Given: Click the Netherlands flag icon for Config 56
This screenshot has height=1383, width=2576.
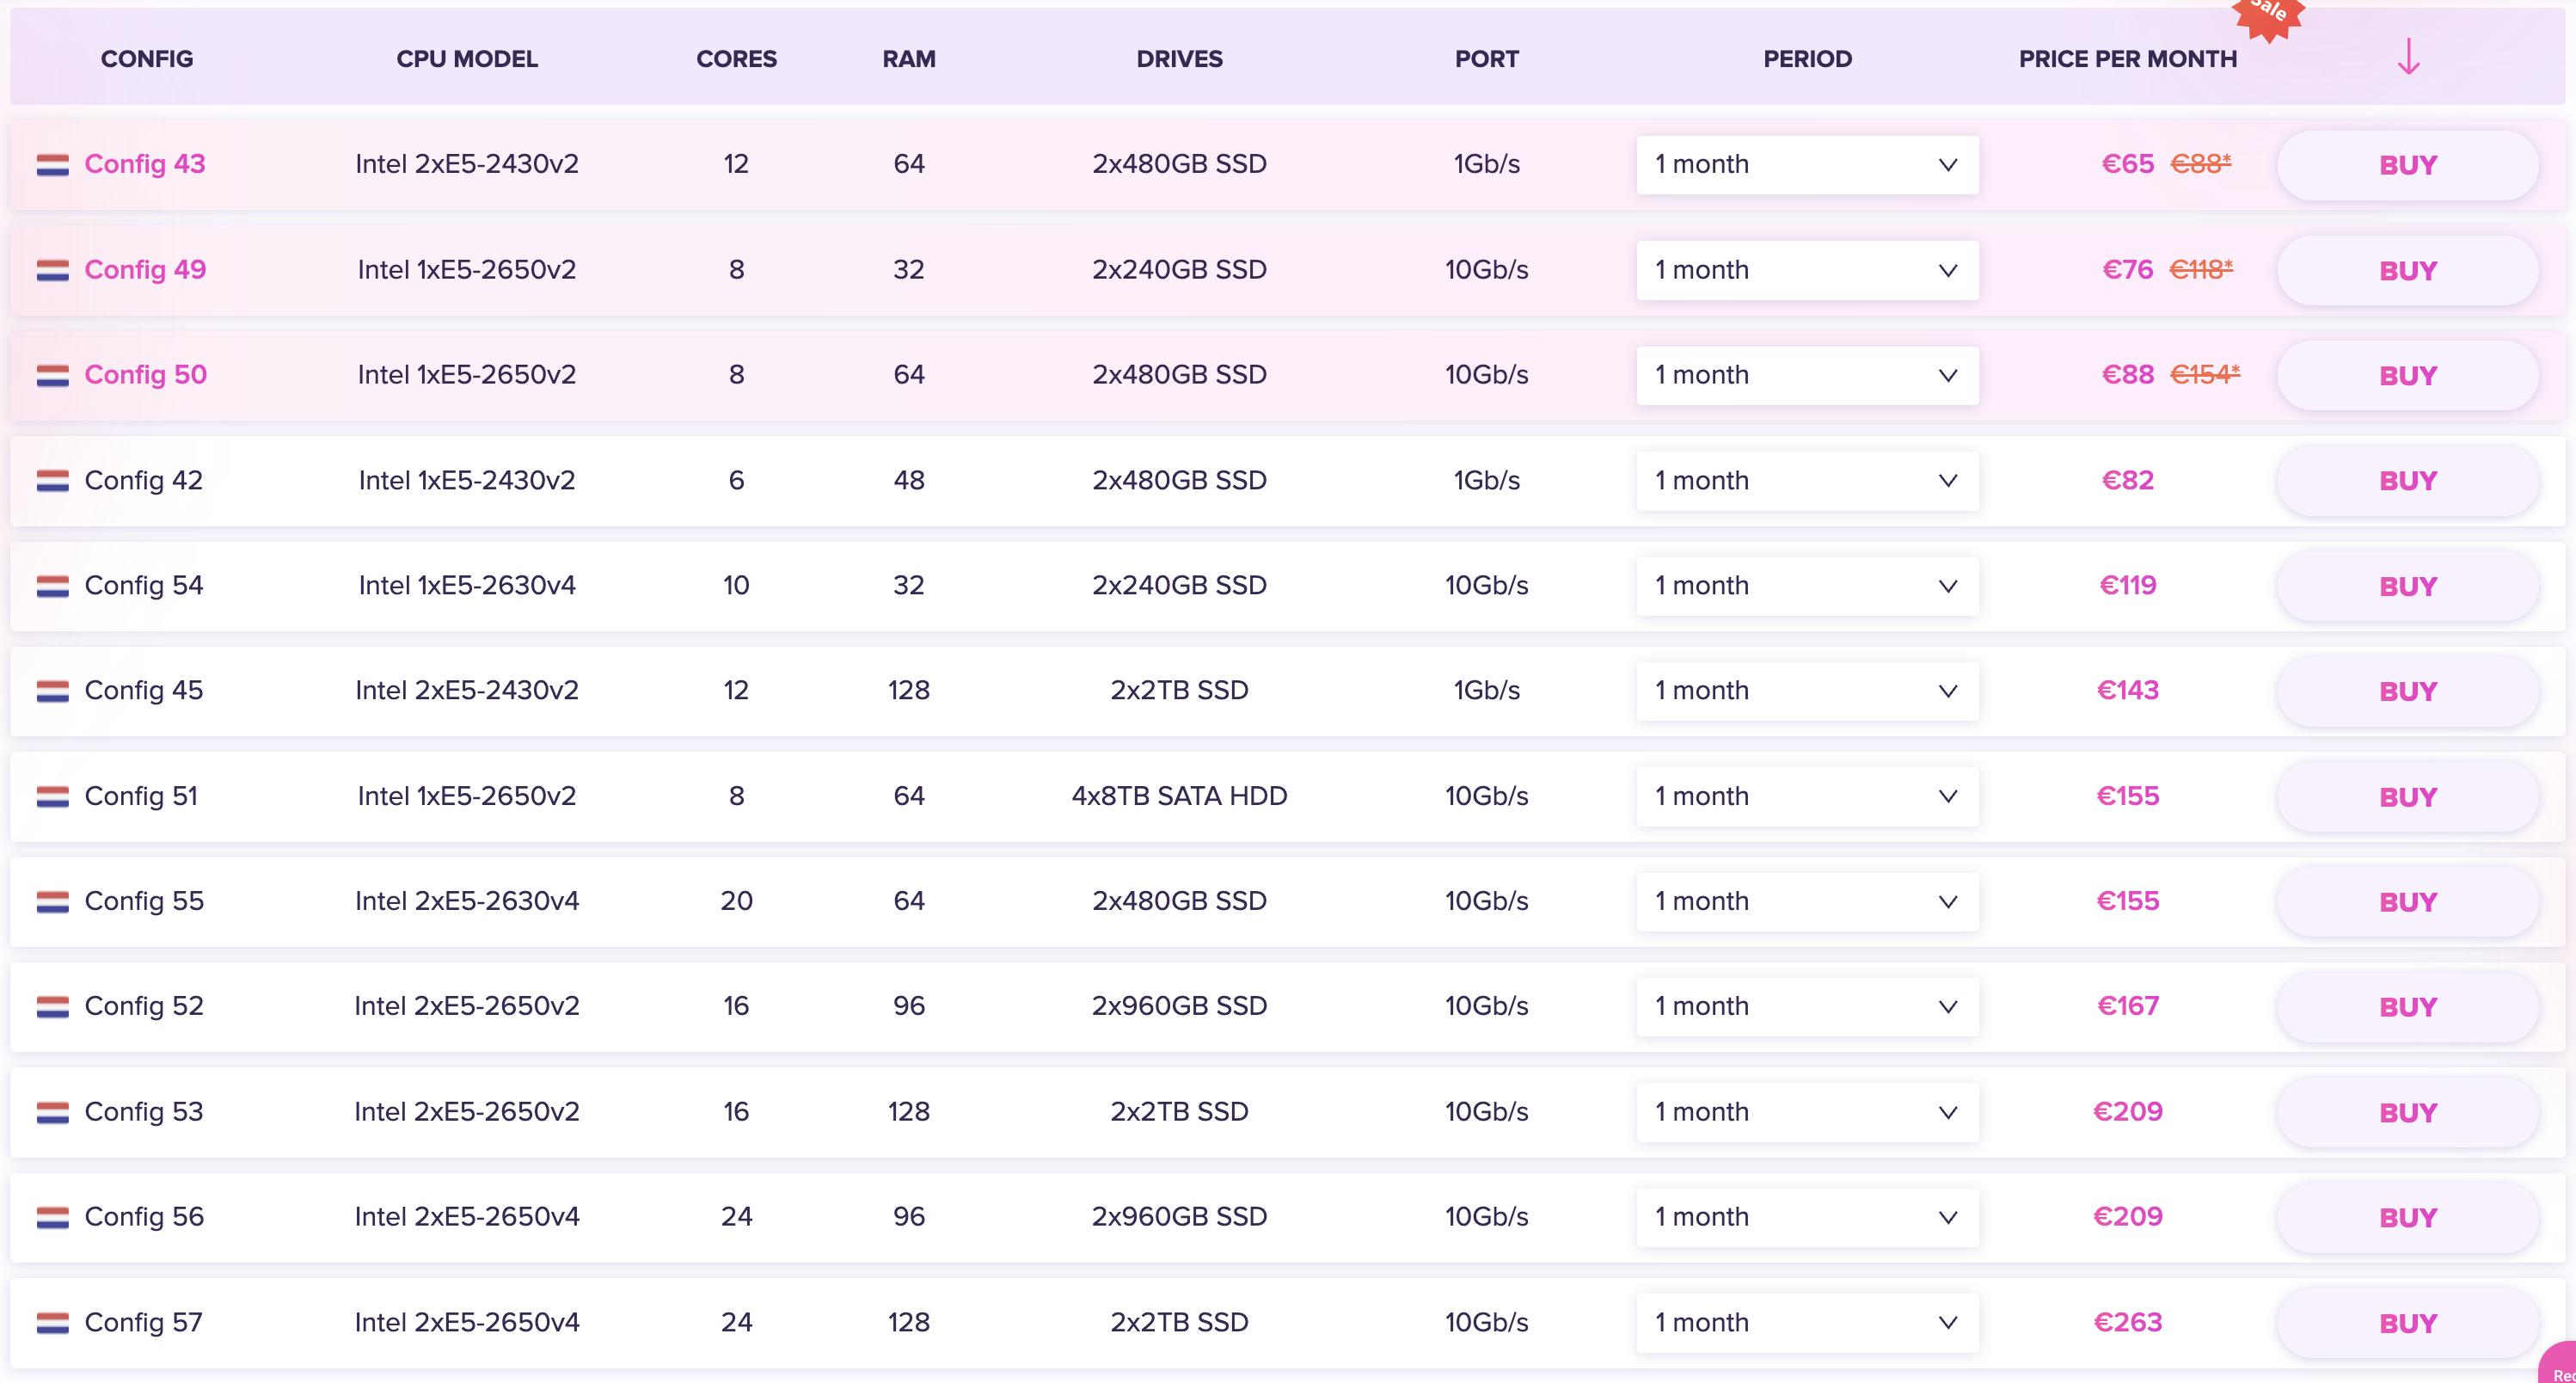Looking at the screenshot, I should tap(52, 1216).
